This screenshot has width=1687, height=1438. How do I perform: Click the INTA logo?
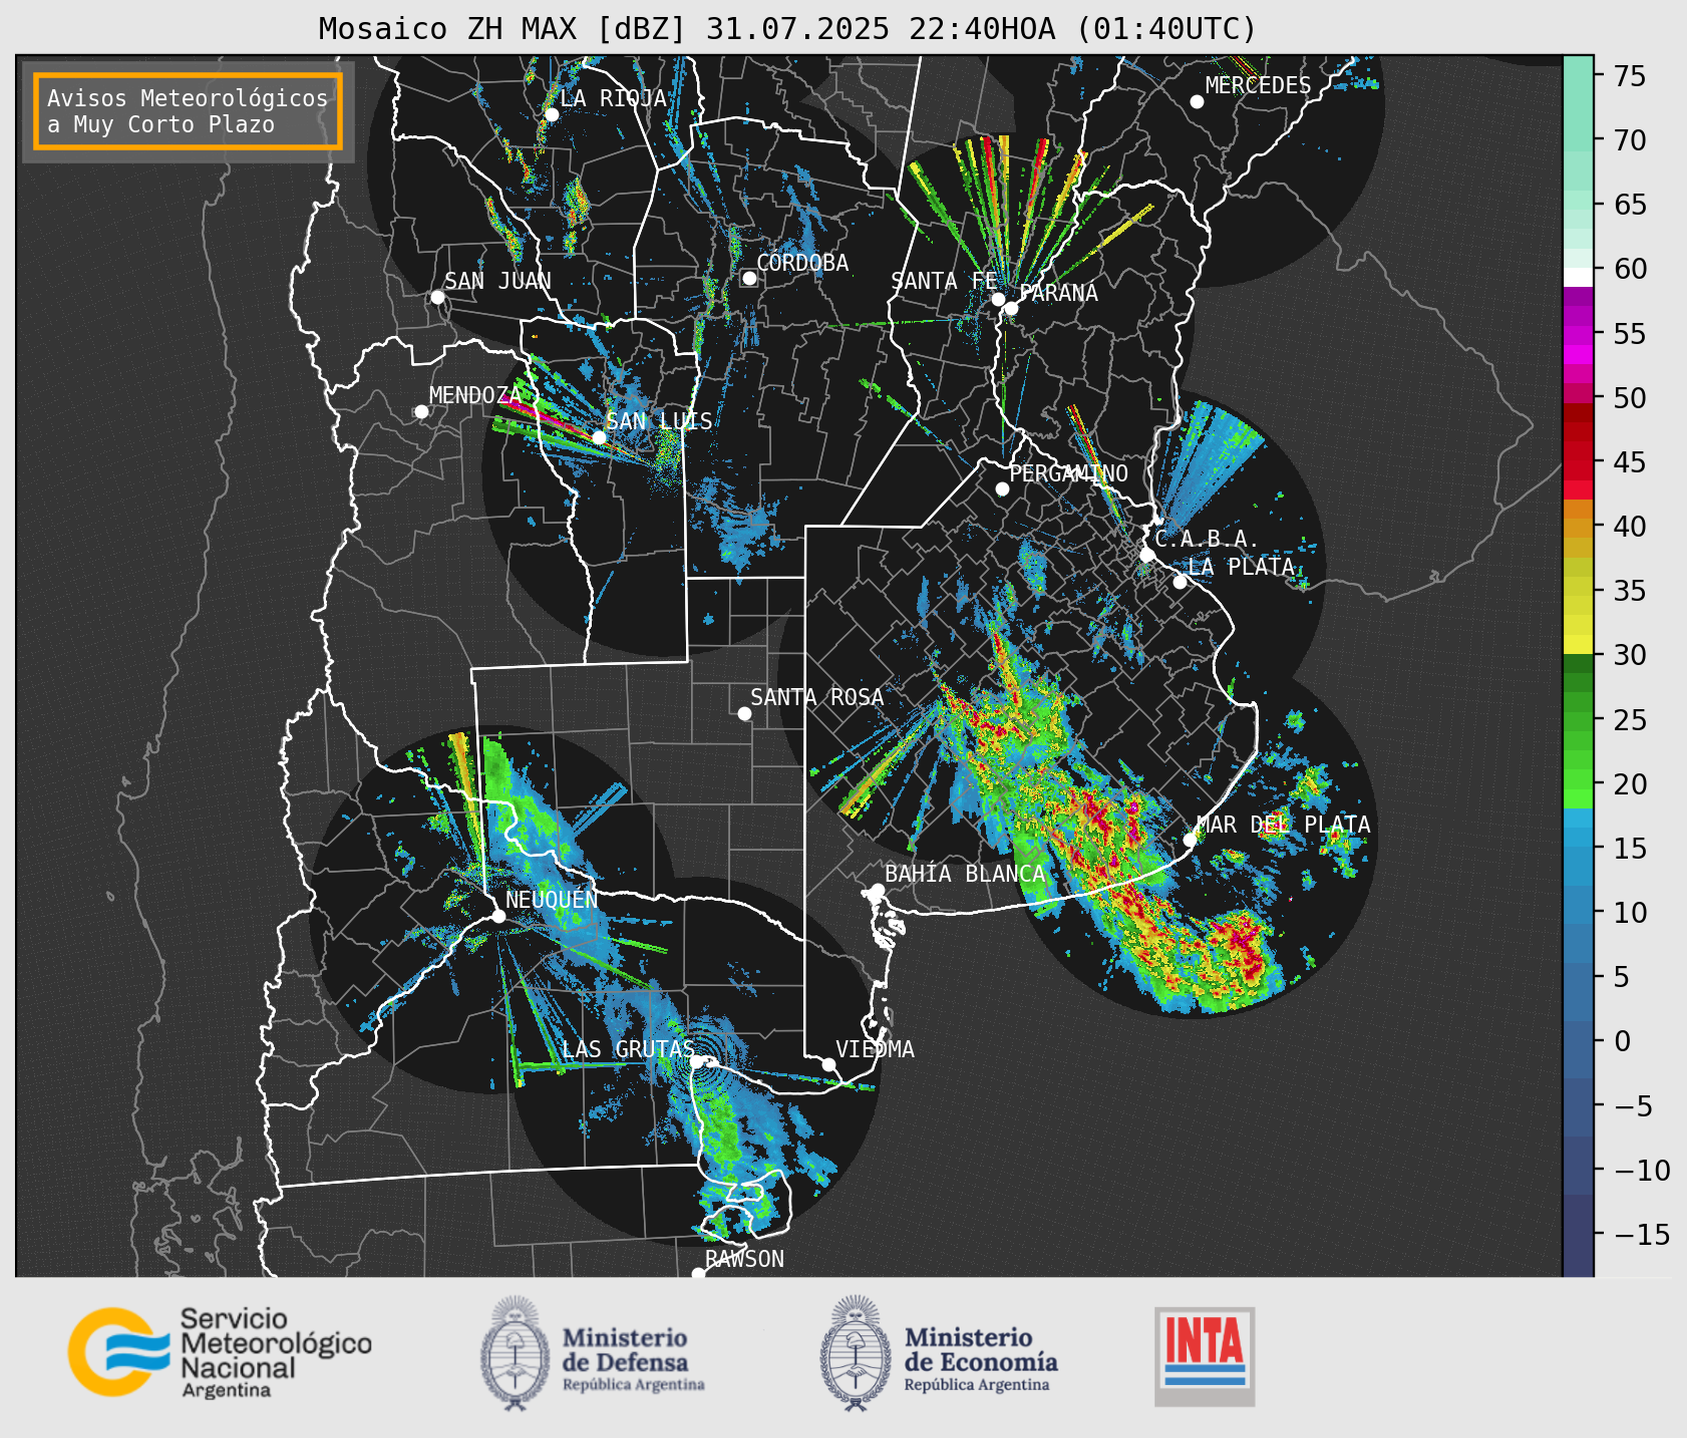(1205, 1356)
